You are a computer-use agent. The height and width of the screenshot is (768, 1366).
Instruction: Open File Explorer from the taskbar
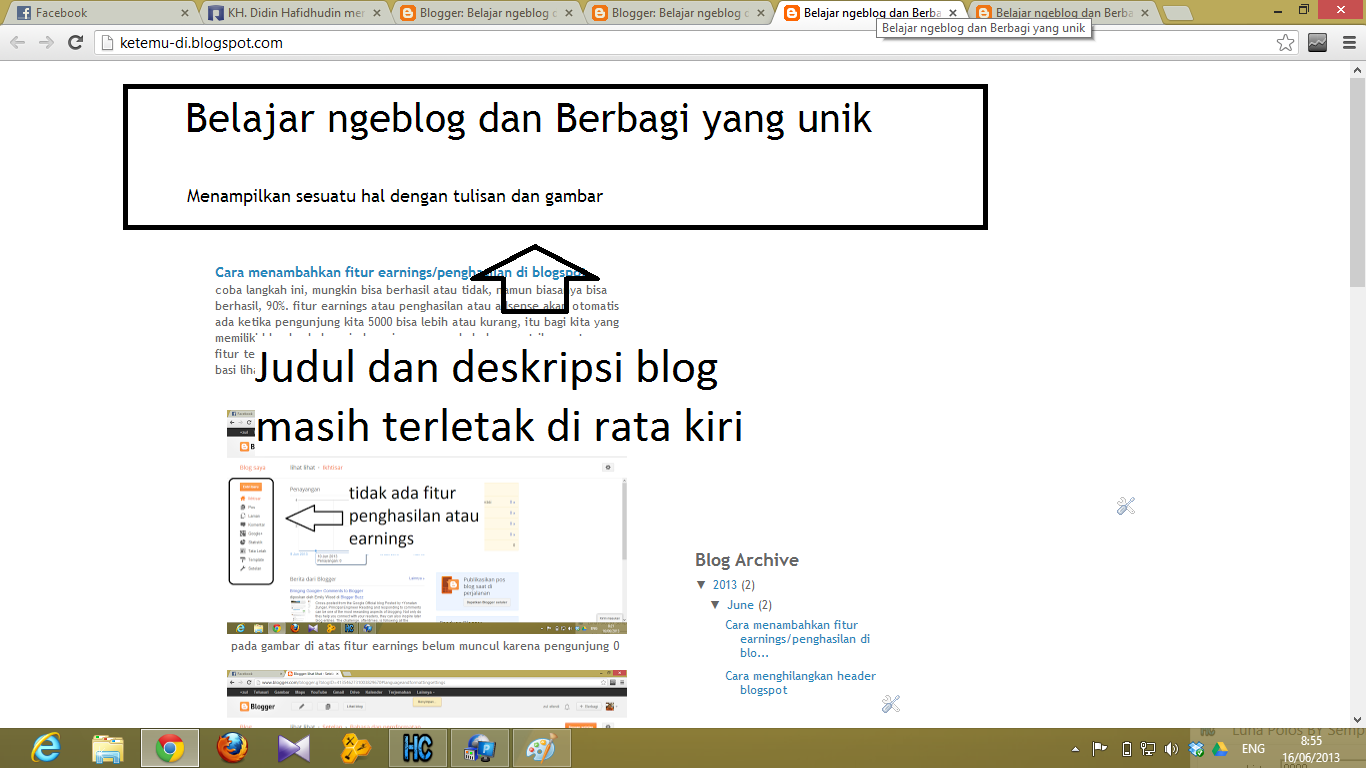click(x=108, y=748)
